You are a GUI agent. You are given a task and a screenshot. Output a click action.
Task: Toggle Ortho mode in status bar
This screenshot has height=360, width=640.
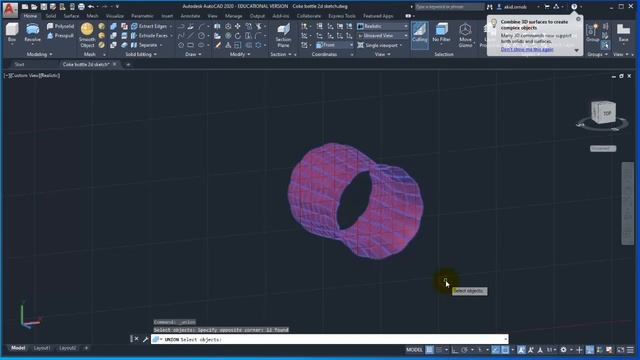455,350
